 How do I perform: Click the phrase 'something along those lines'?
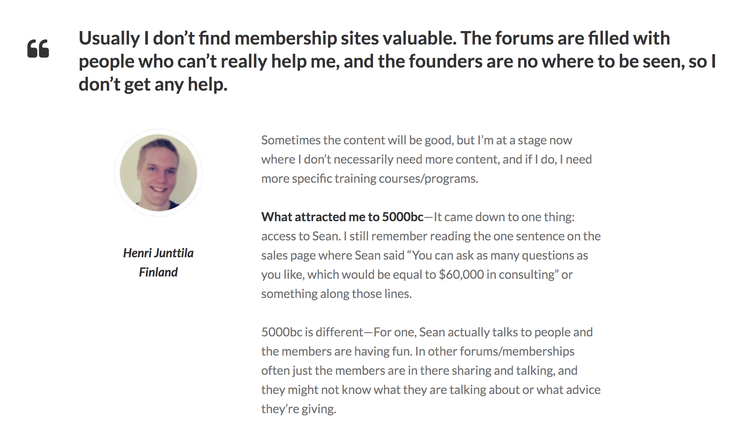pos(336,294)
